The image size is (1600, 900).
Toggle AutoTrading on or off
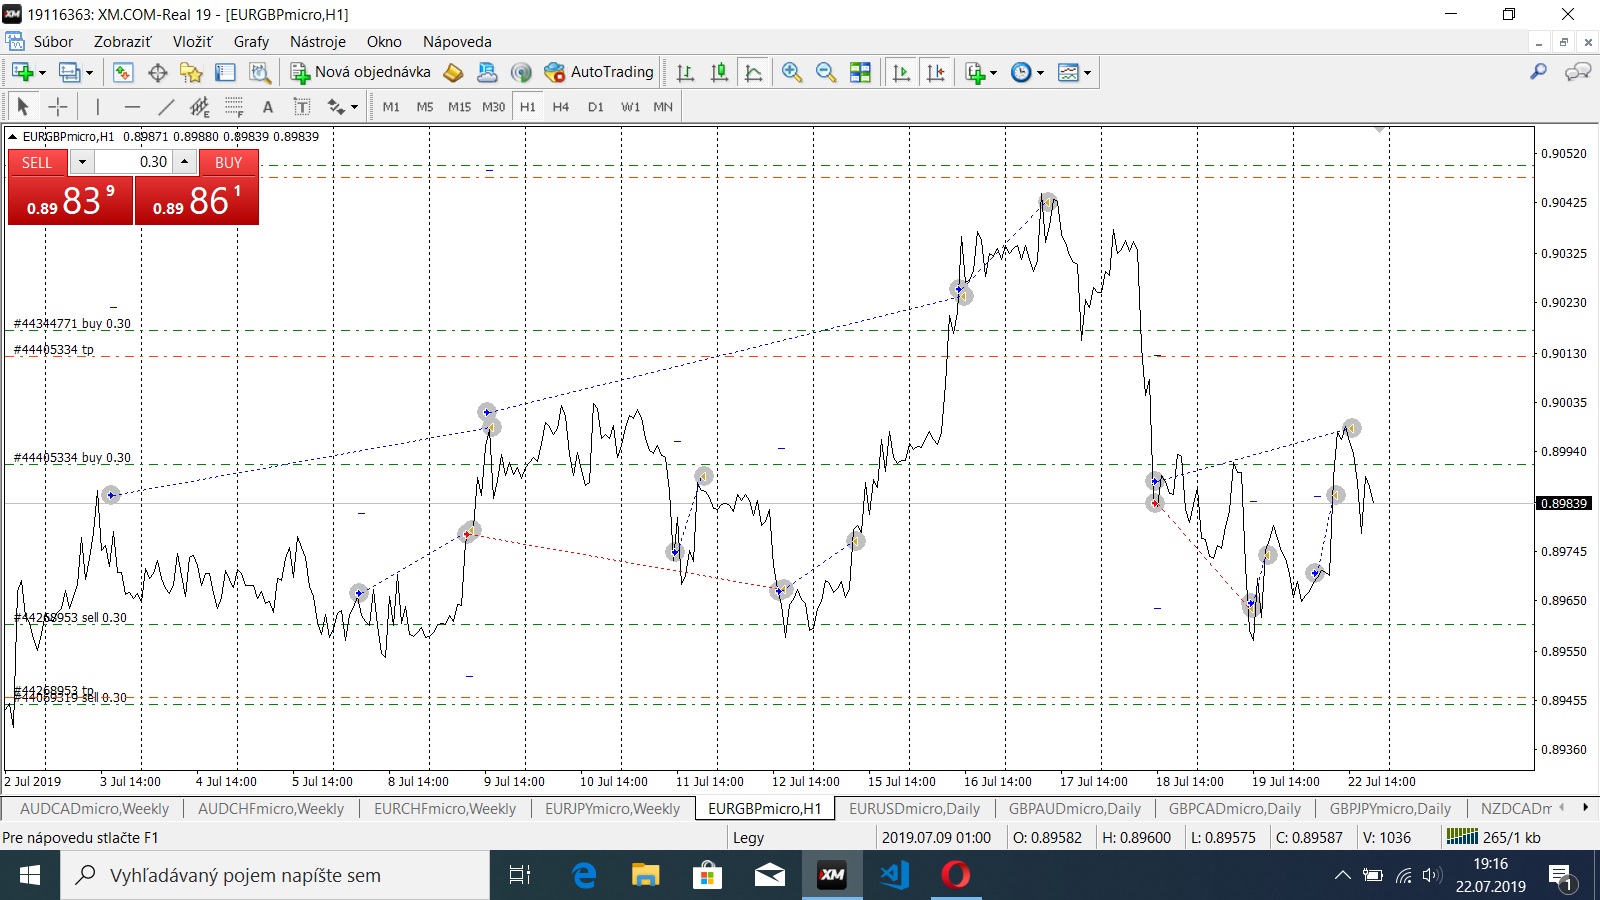pos(599,72)
